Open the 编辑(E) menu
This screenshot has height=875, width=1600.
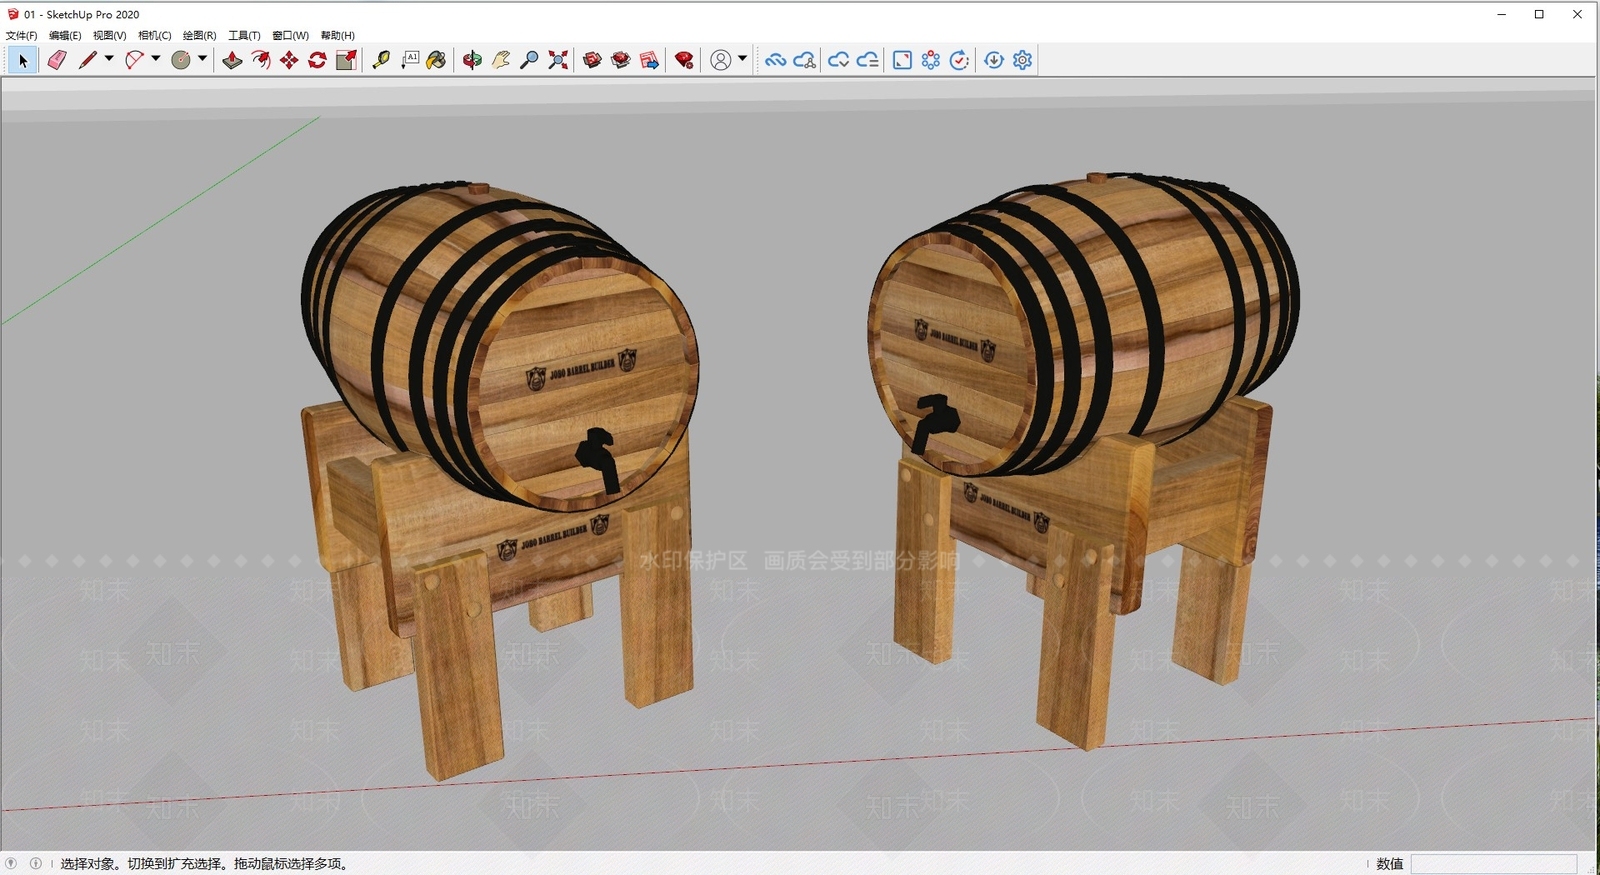pos(65,35)
